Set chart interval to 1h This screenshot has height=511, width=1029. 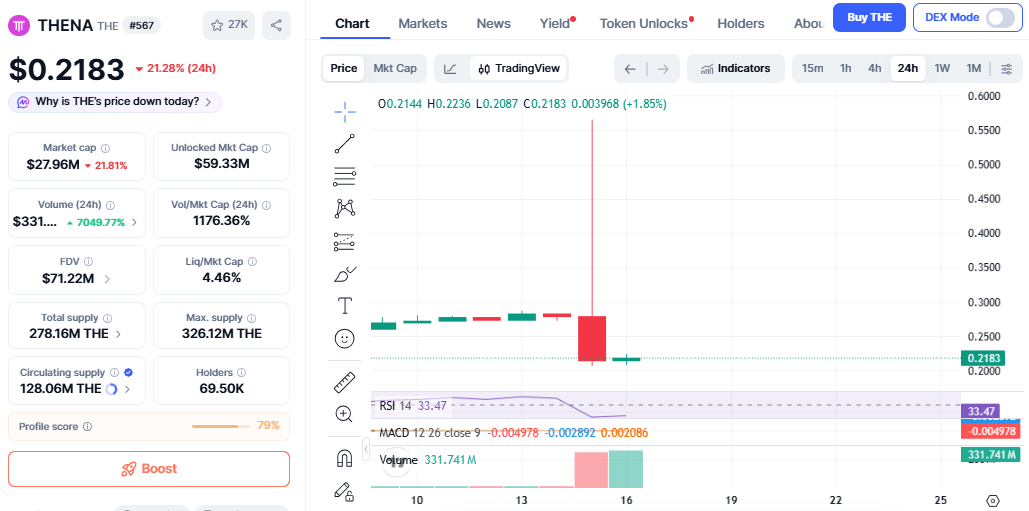(846, 68)
